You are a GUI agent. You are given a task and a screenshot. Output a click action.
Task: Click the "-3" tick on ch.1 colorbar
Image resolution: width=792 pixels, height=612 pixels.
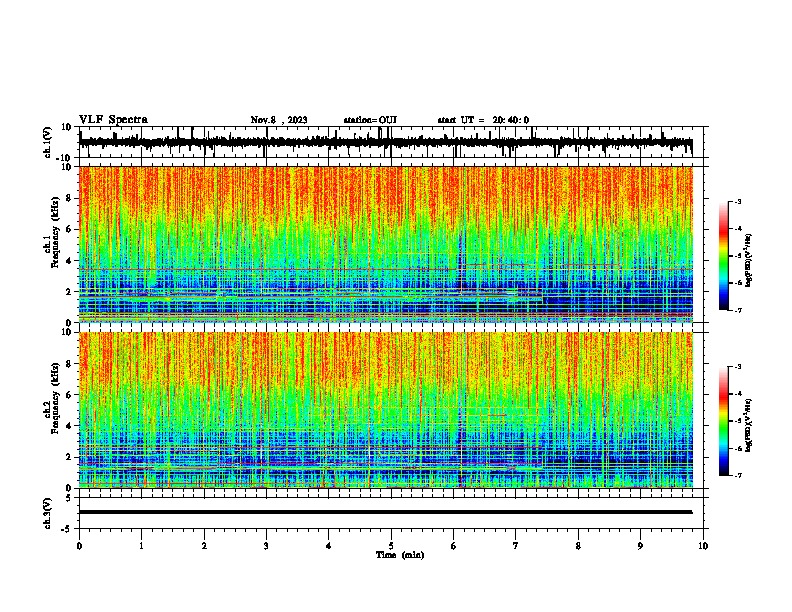pos(737,201)
